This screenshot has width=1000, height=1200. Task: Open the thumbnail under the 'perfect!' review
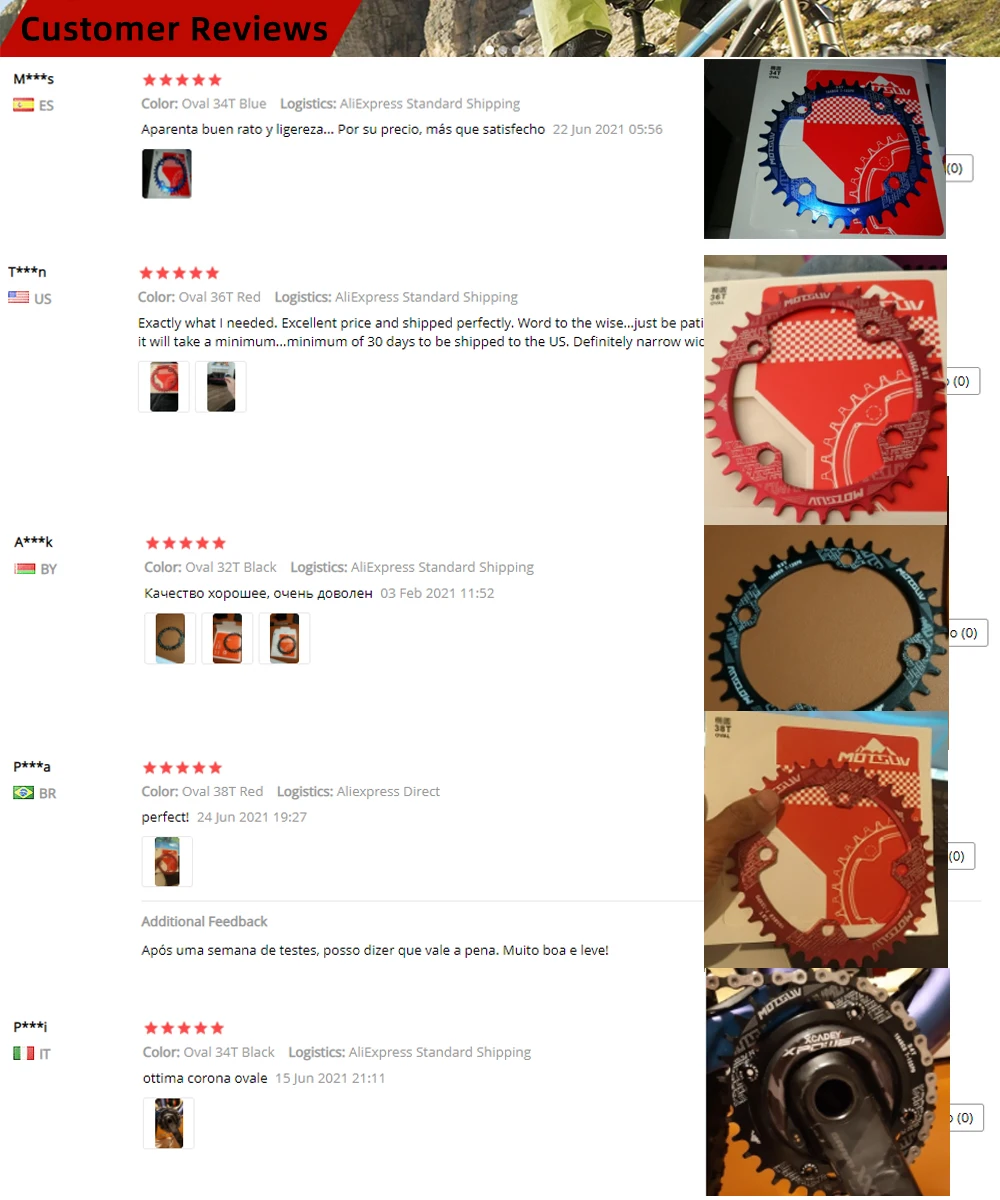click(x=167, y=862)
